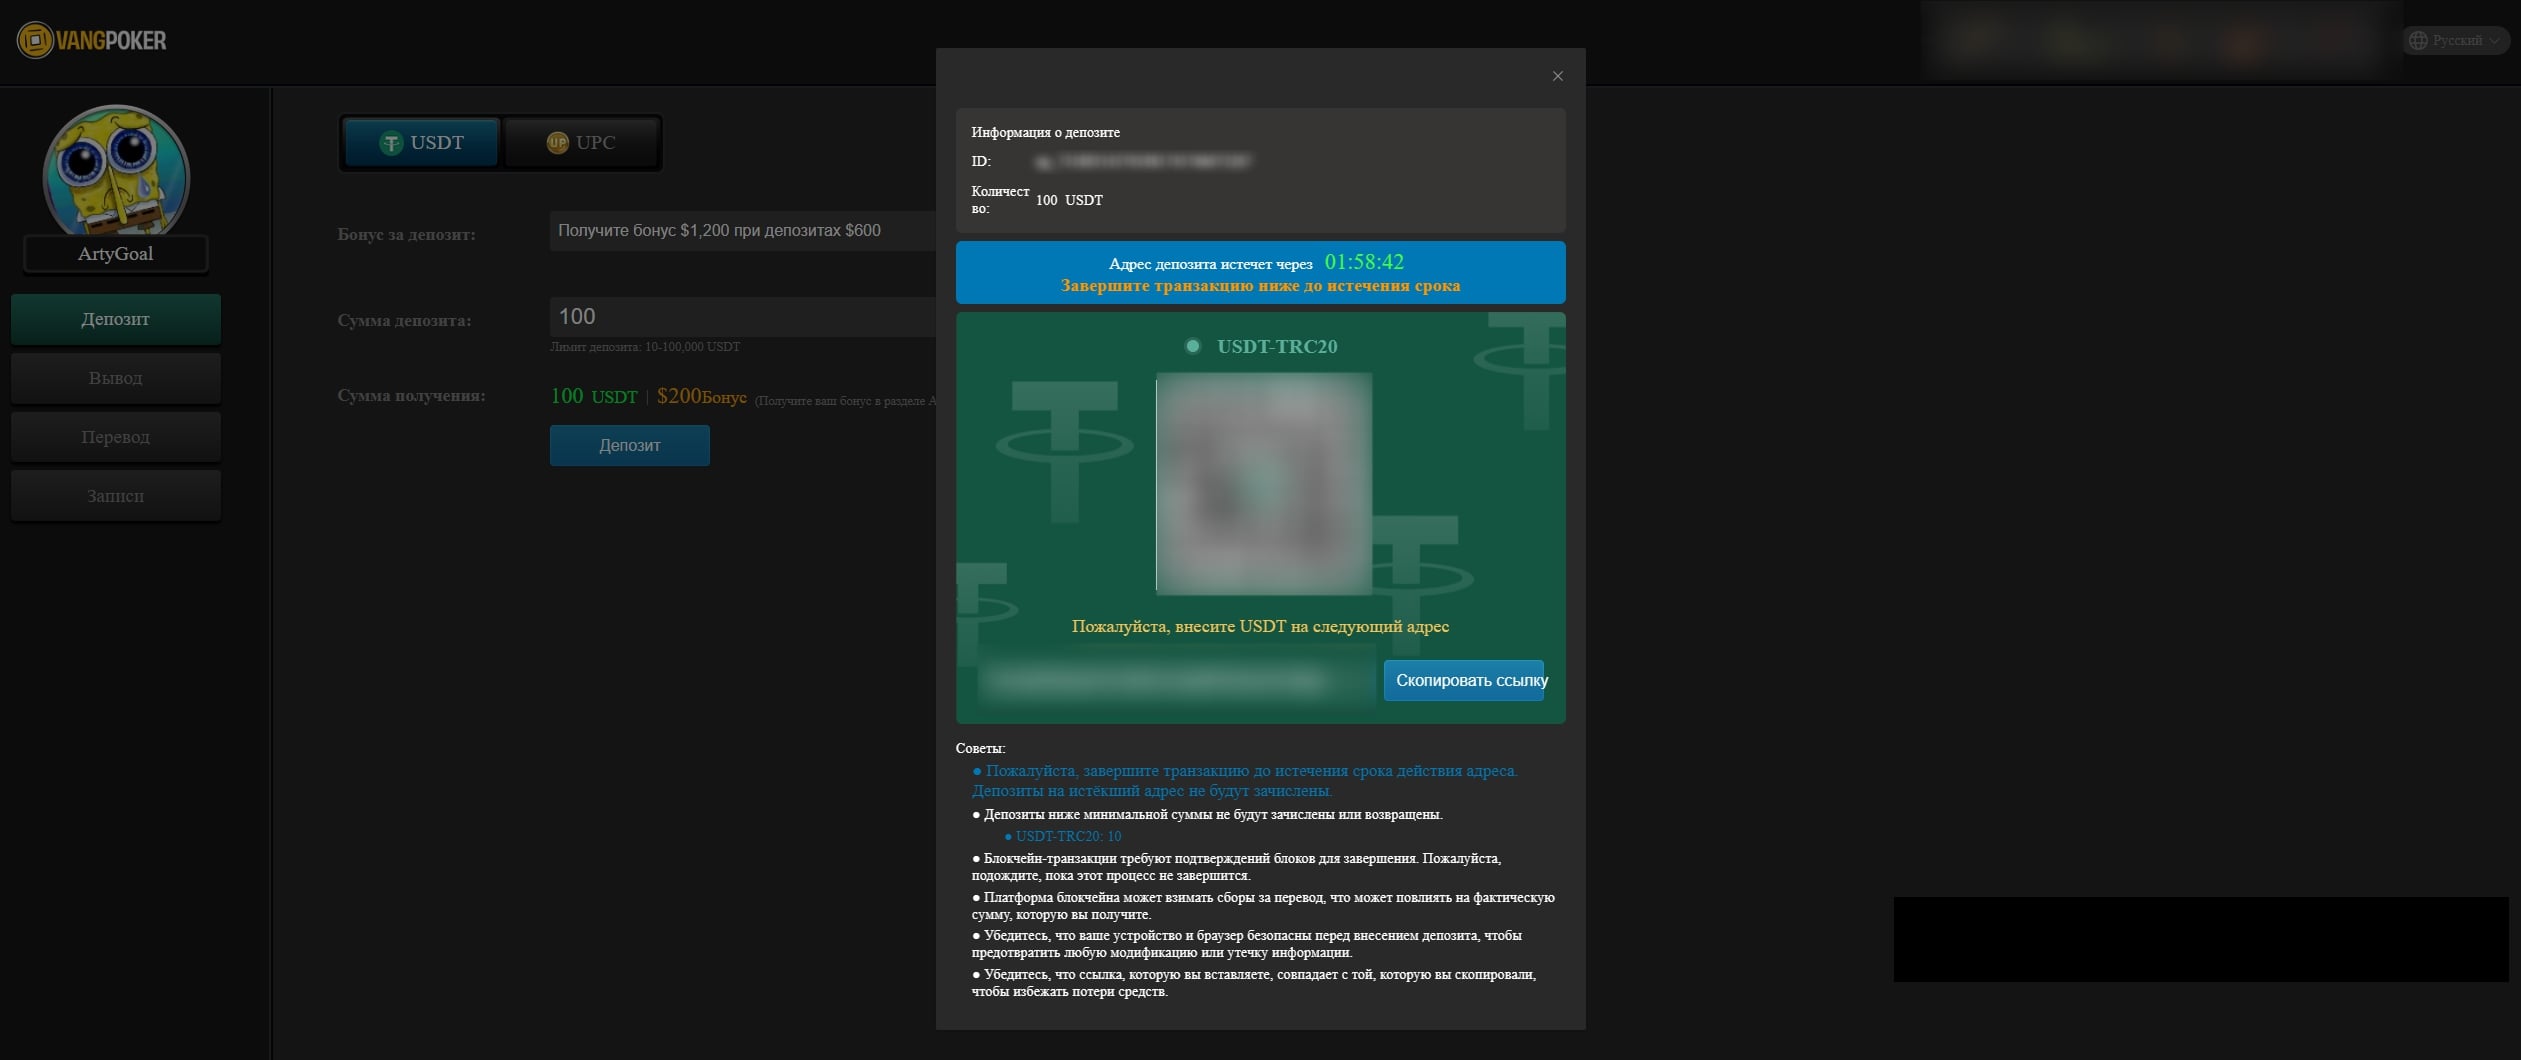Viewport: 2521px width, 1060px height.
Task: Open the Депозит section in sidebar
Action: point(116,319)
